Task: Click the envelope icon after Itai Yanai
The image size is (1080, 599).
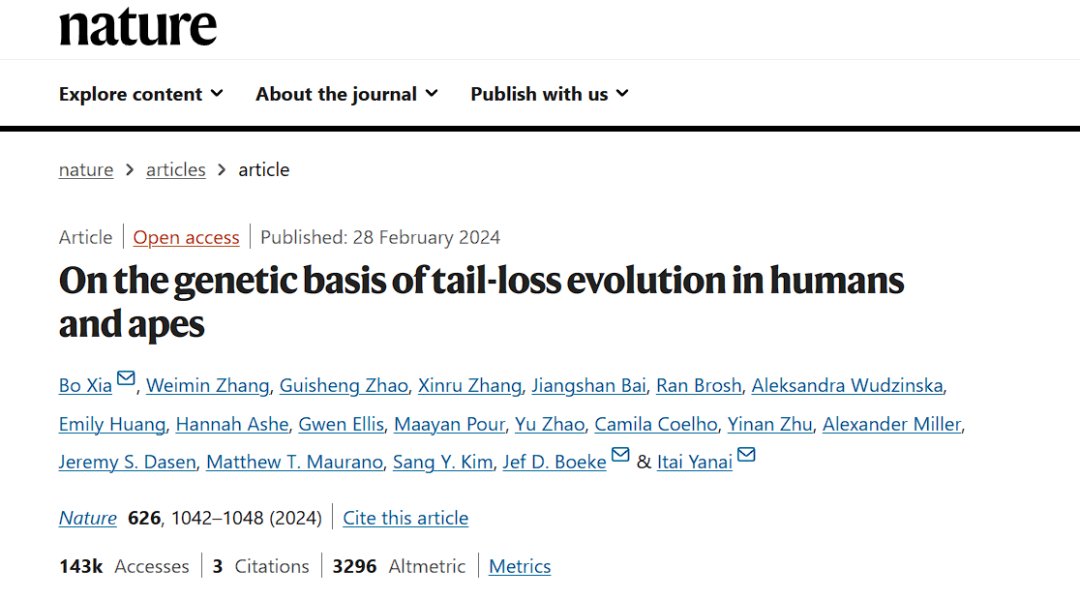Action: pyautogui.click(x=747, y=454)
